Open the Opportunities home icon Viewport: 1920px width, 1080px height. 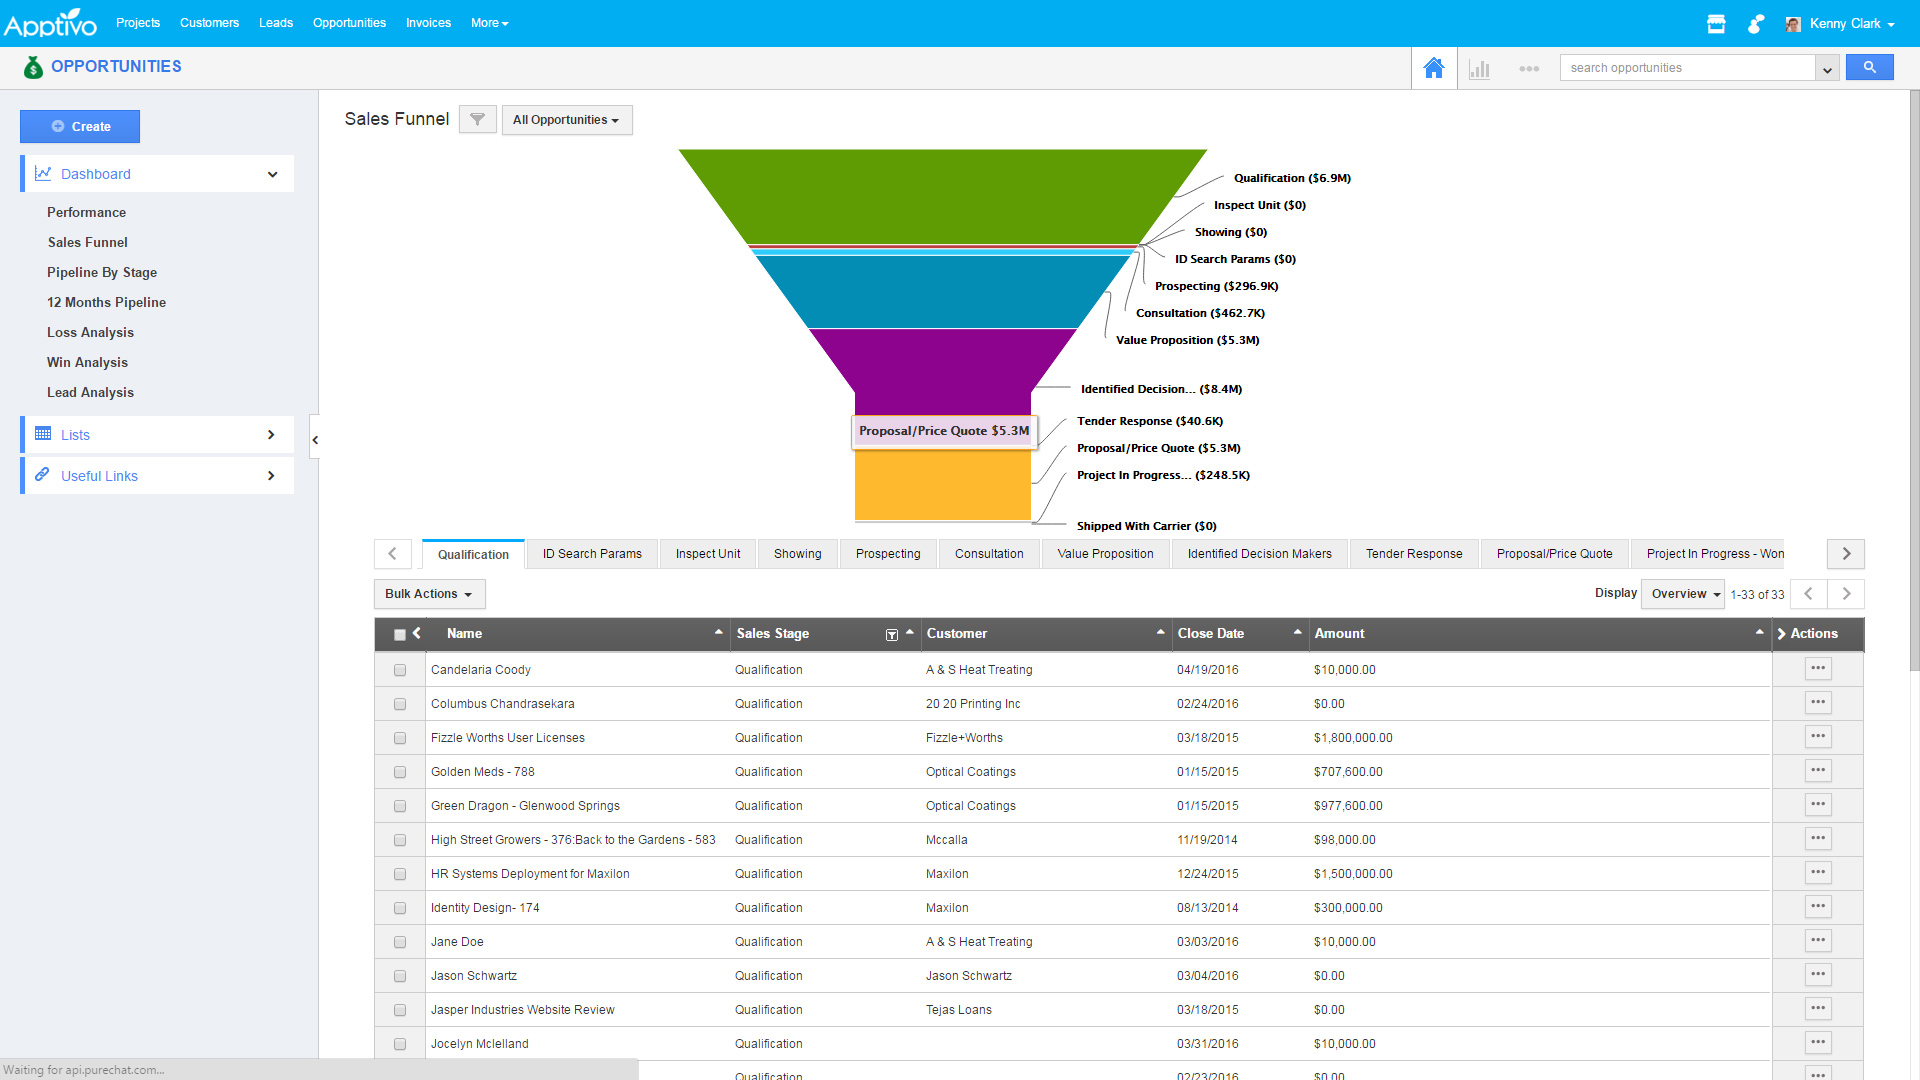[1434, 67]
